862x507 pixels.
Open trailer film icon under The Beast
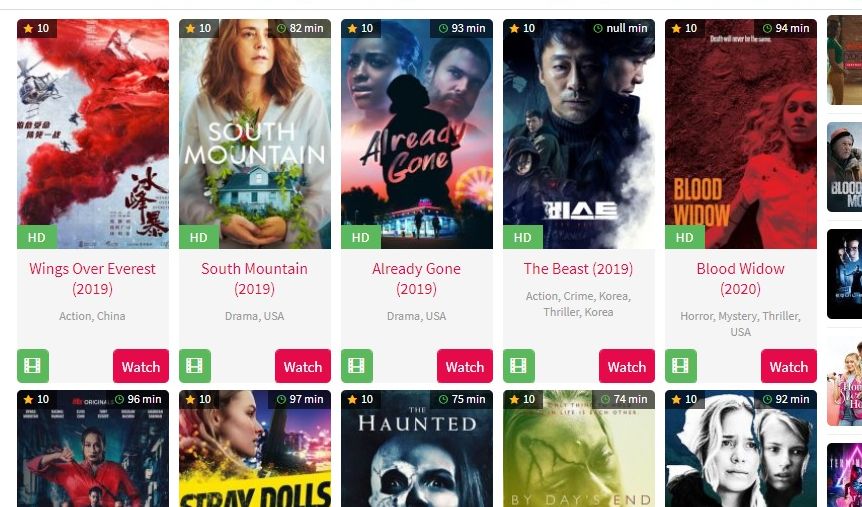[x=518, y=366]
